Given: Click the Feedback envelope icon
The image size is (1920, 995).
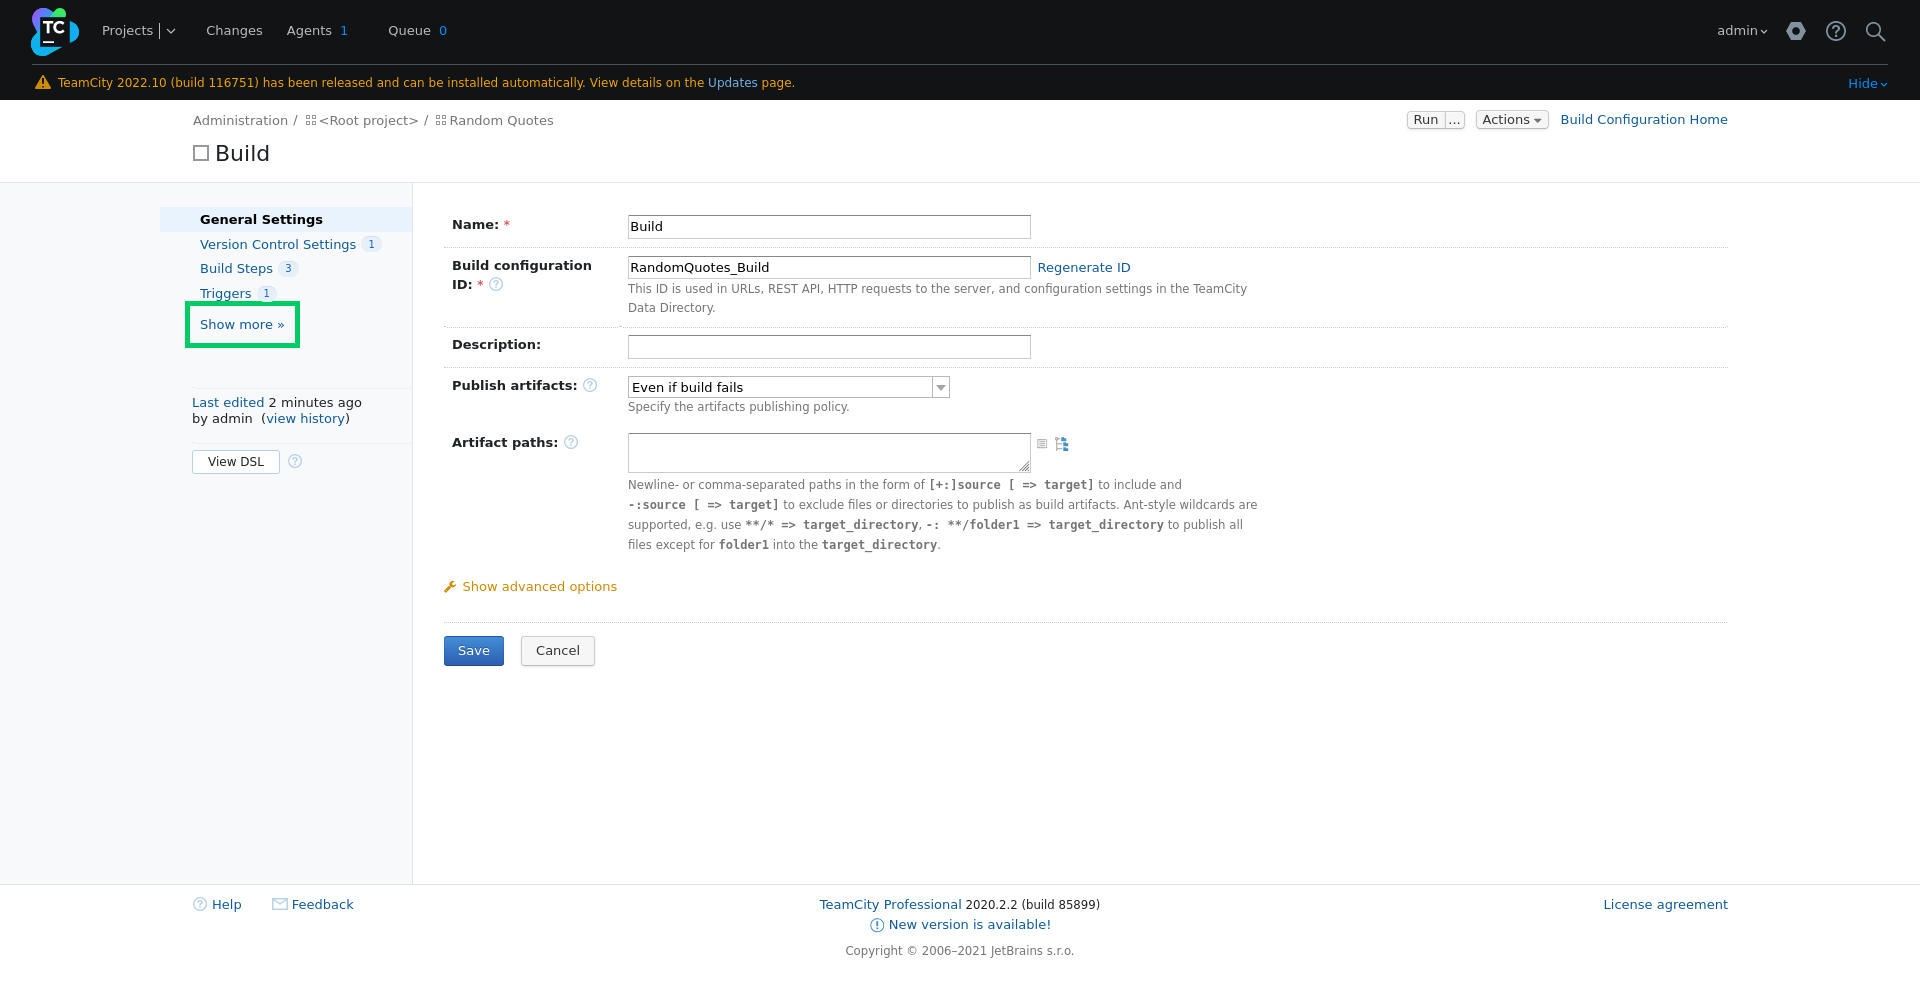Looking at the screenshot, I should (x=280, y=904).
